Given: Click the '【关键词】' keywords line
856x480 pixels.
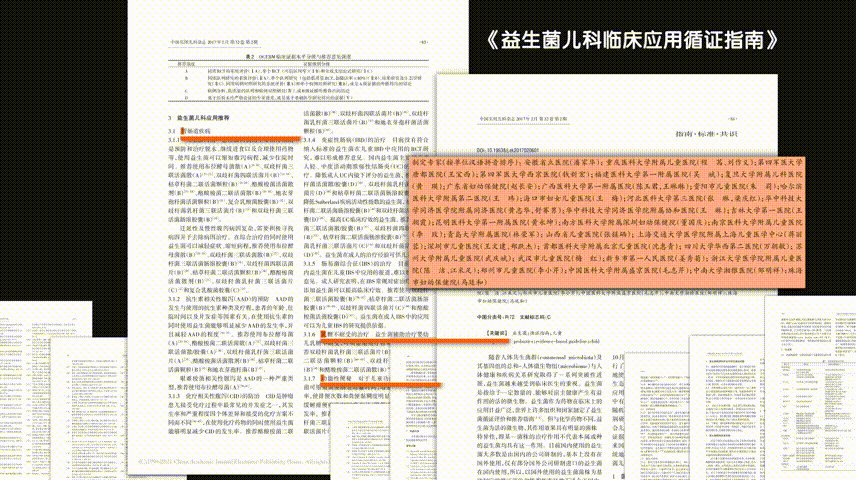Looking at the screenshot, I should 523,333.
